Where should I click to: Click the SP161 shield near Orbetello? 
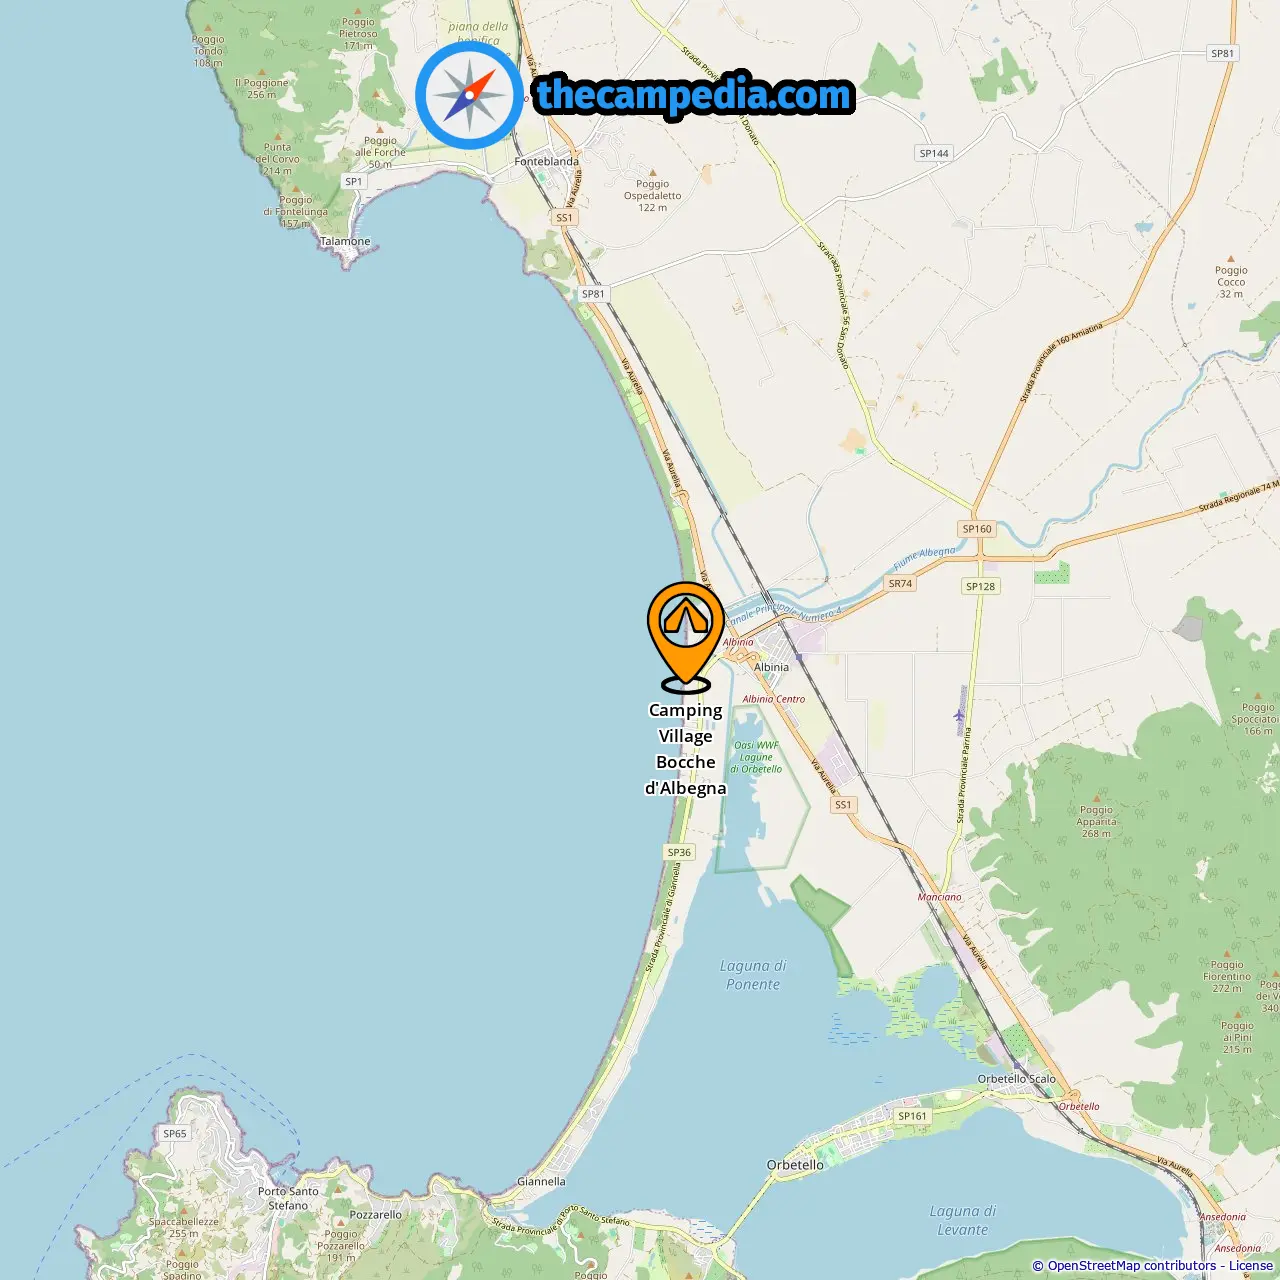tap(912, 1116)
